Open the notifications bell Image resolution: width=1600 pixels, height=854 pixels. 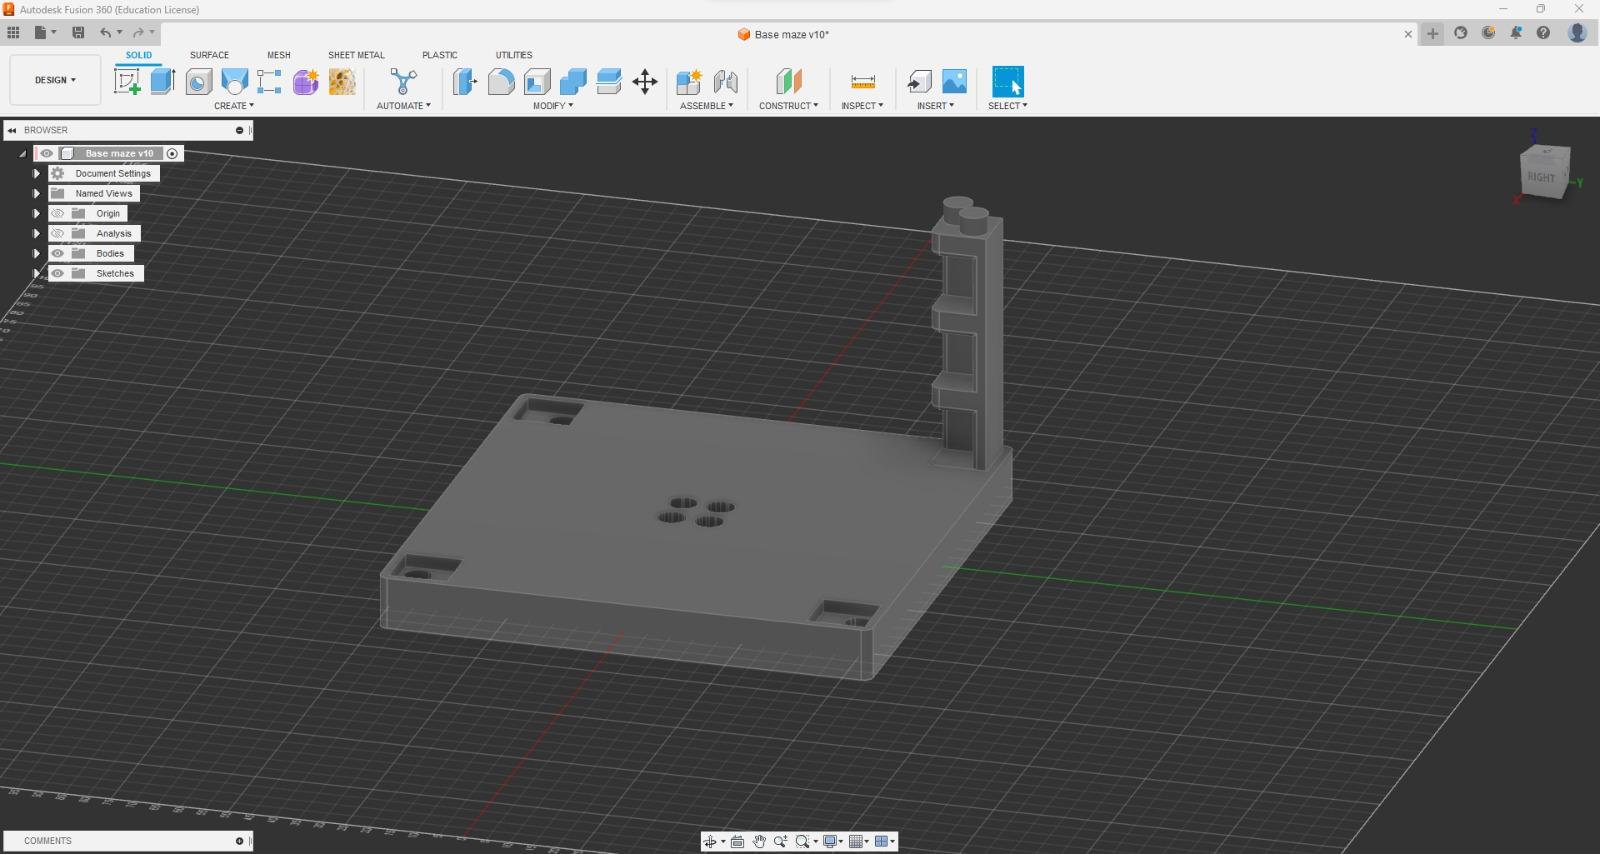pyautogui.click(x=1516, y=33)
